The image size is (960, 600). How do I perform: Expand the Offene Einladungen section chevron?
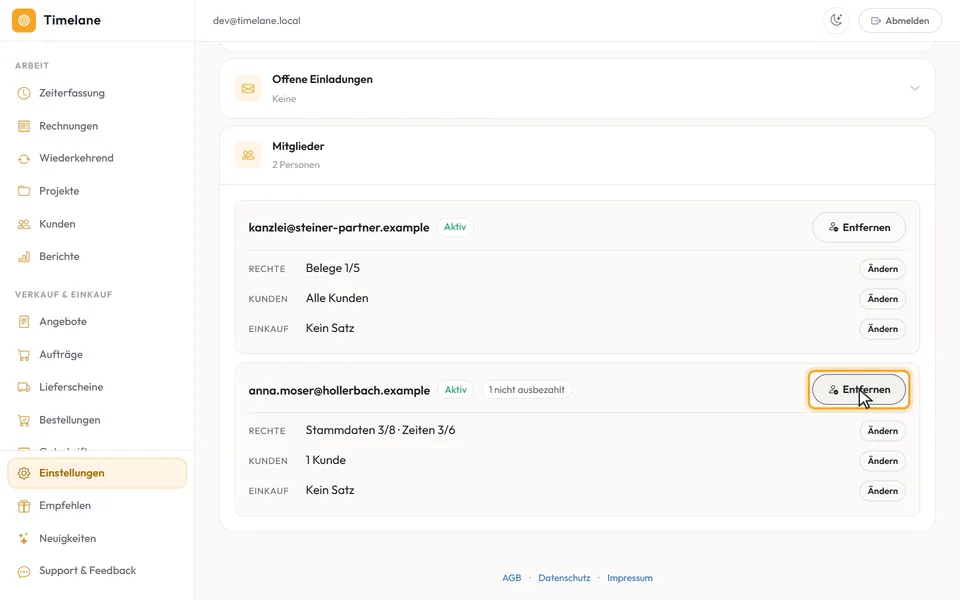pos(915,88)
